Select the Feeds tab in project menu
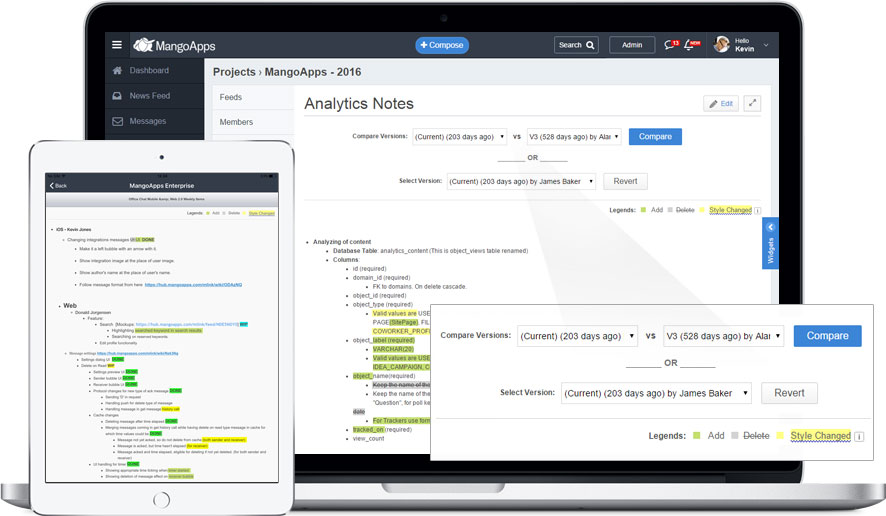 pos(253,97)
